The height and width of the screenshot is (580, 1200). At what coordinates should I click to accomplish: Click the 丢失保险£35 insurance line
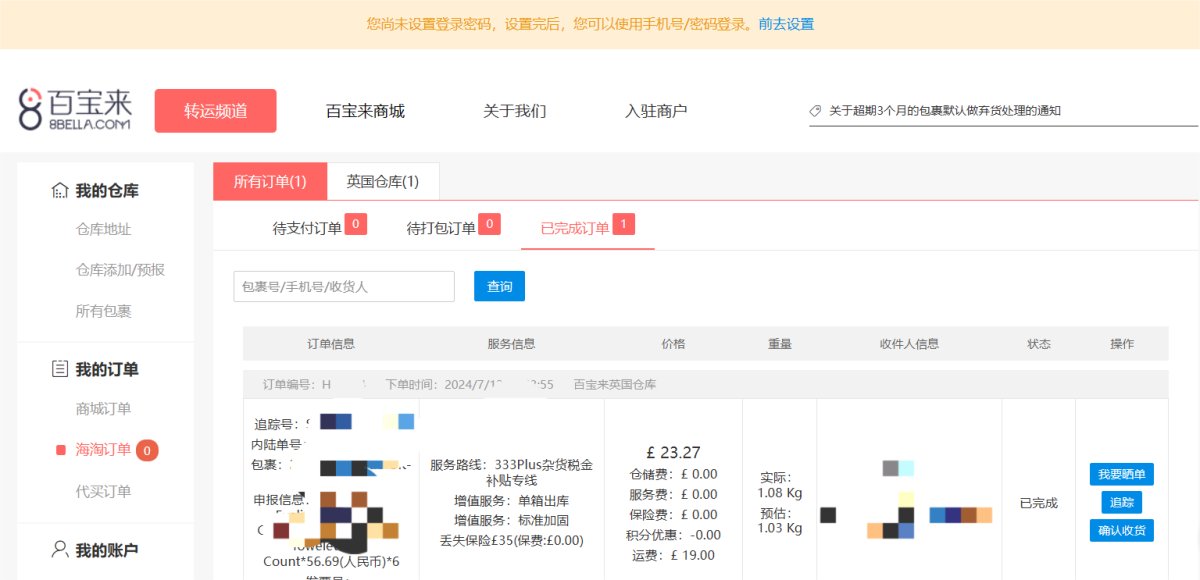pos(512,540)
